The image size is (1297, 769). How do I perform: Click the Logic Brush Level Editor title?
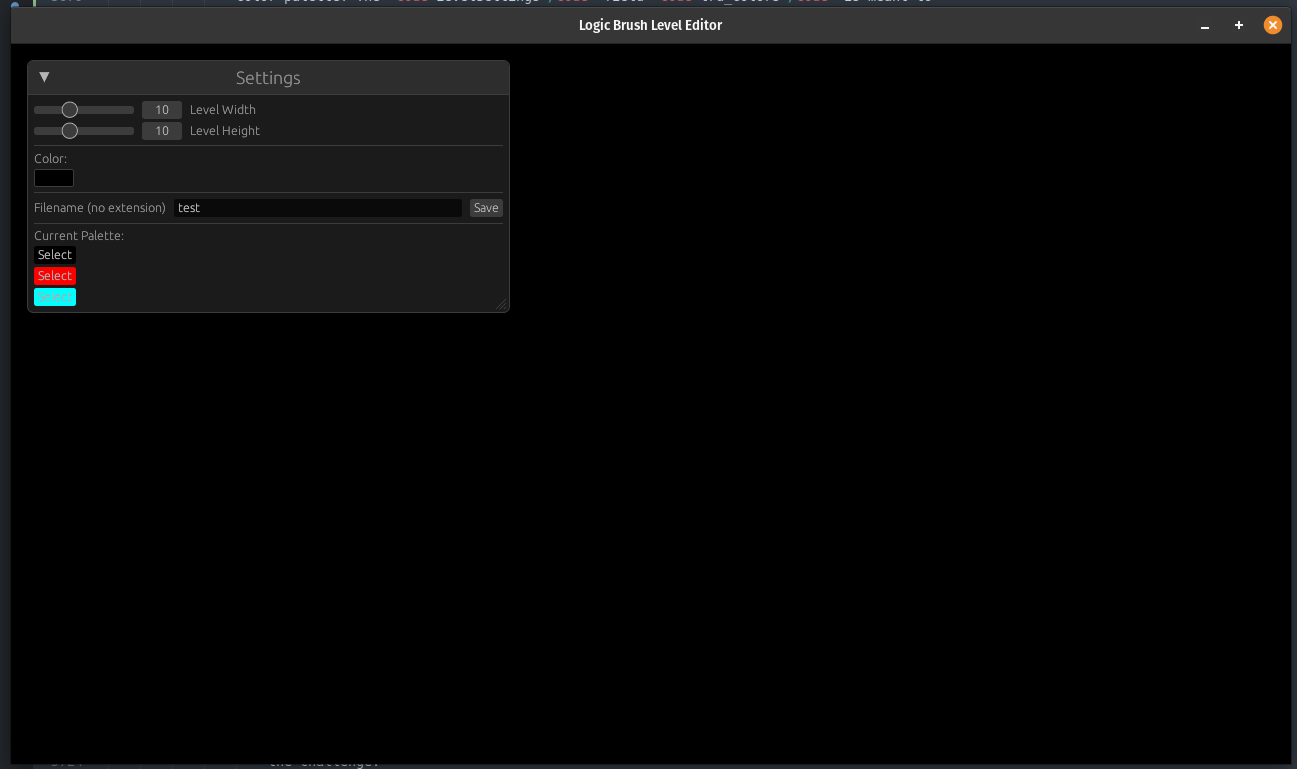(650, 25)
